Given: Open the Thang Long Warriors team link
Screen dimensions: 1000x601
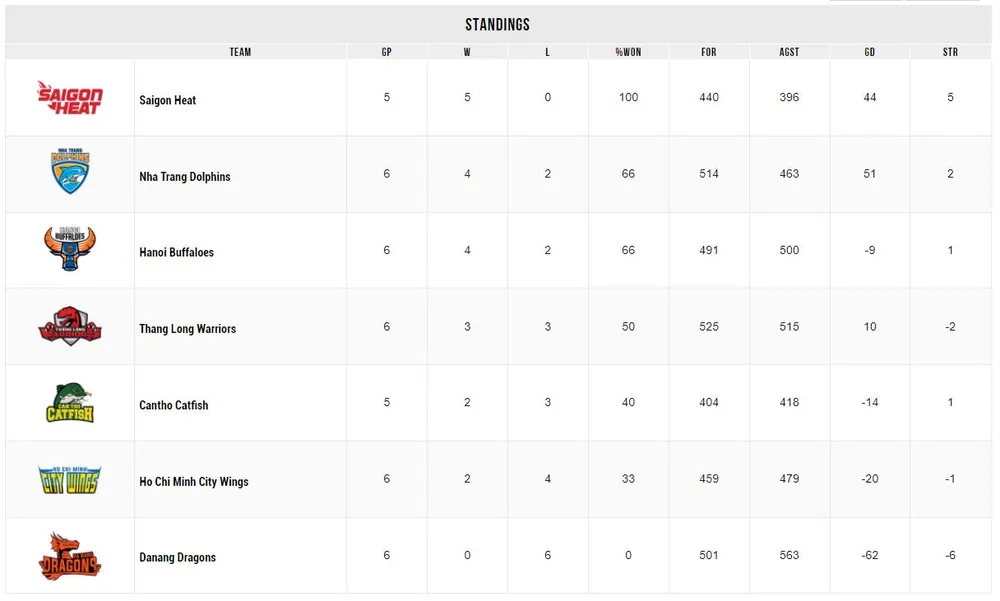Looking at the screenshot, I should click(188, 329).
